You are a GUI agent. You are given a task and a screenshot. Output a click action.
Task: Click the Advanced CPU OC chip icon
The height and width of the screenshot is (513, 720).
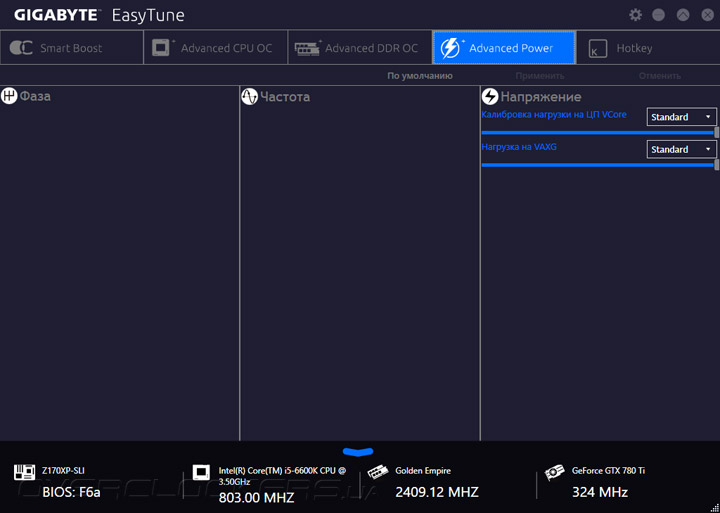coord(163,47)
